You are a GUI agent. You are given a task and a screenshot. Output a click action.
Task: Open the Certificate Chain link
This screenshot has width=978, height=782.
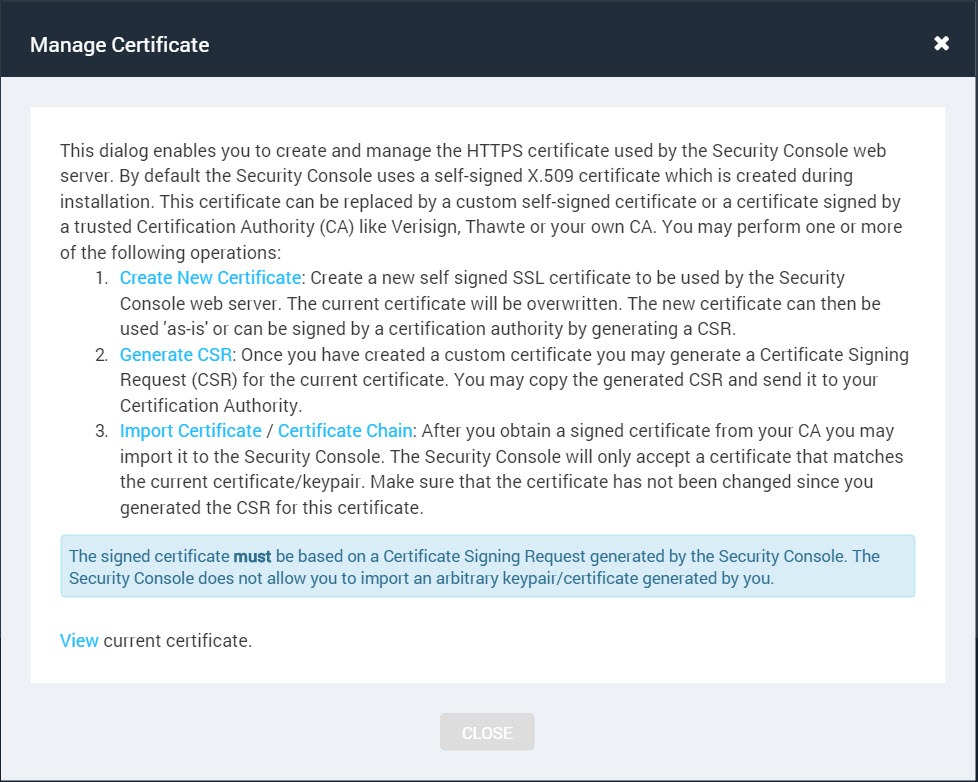click(345, 431)
